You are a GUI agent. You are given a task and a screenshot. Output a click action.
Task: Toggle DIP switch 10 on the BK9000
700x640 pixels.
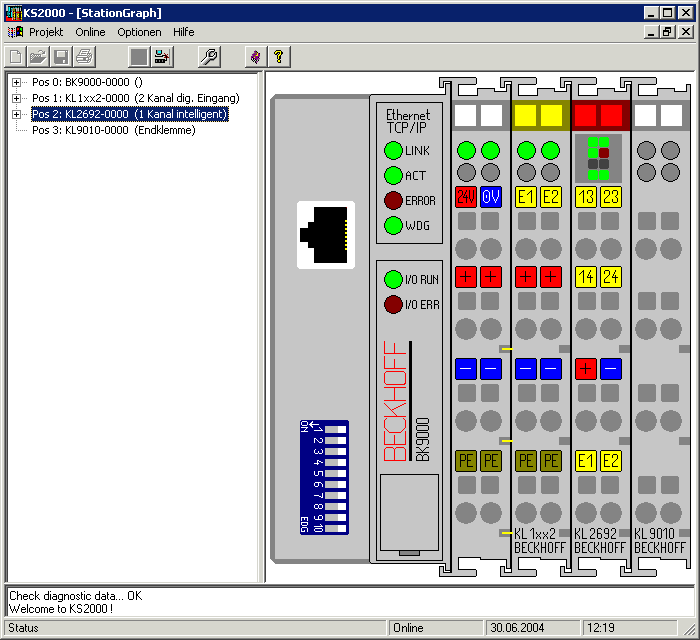tap(335, 528)
